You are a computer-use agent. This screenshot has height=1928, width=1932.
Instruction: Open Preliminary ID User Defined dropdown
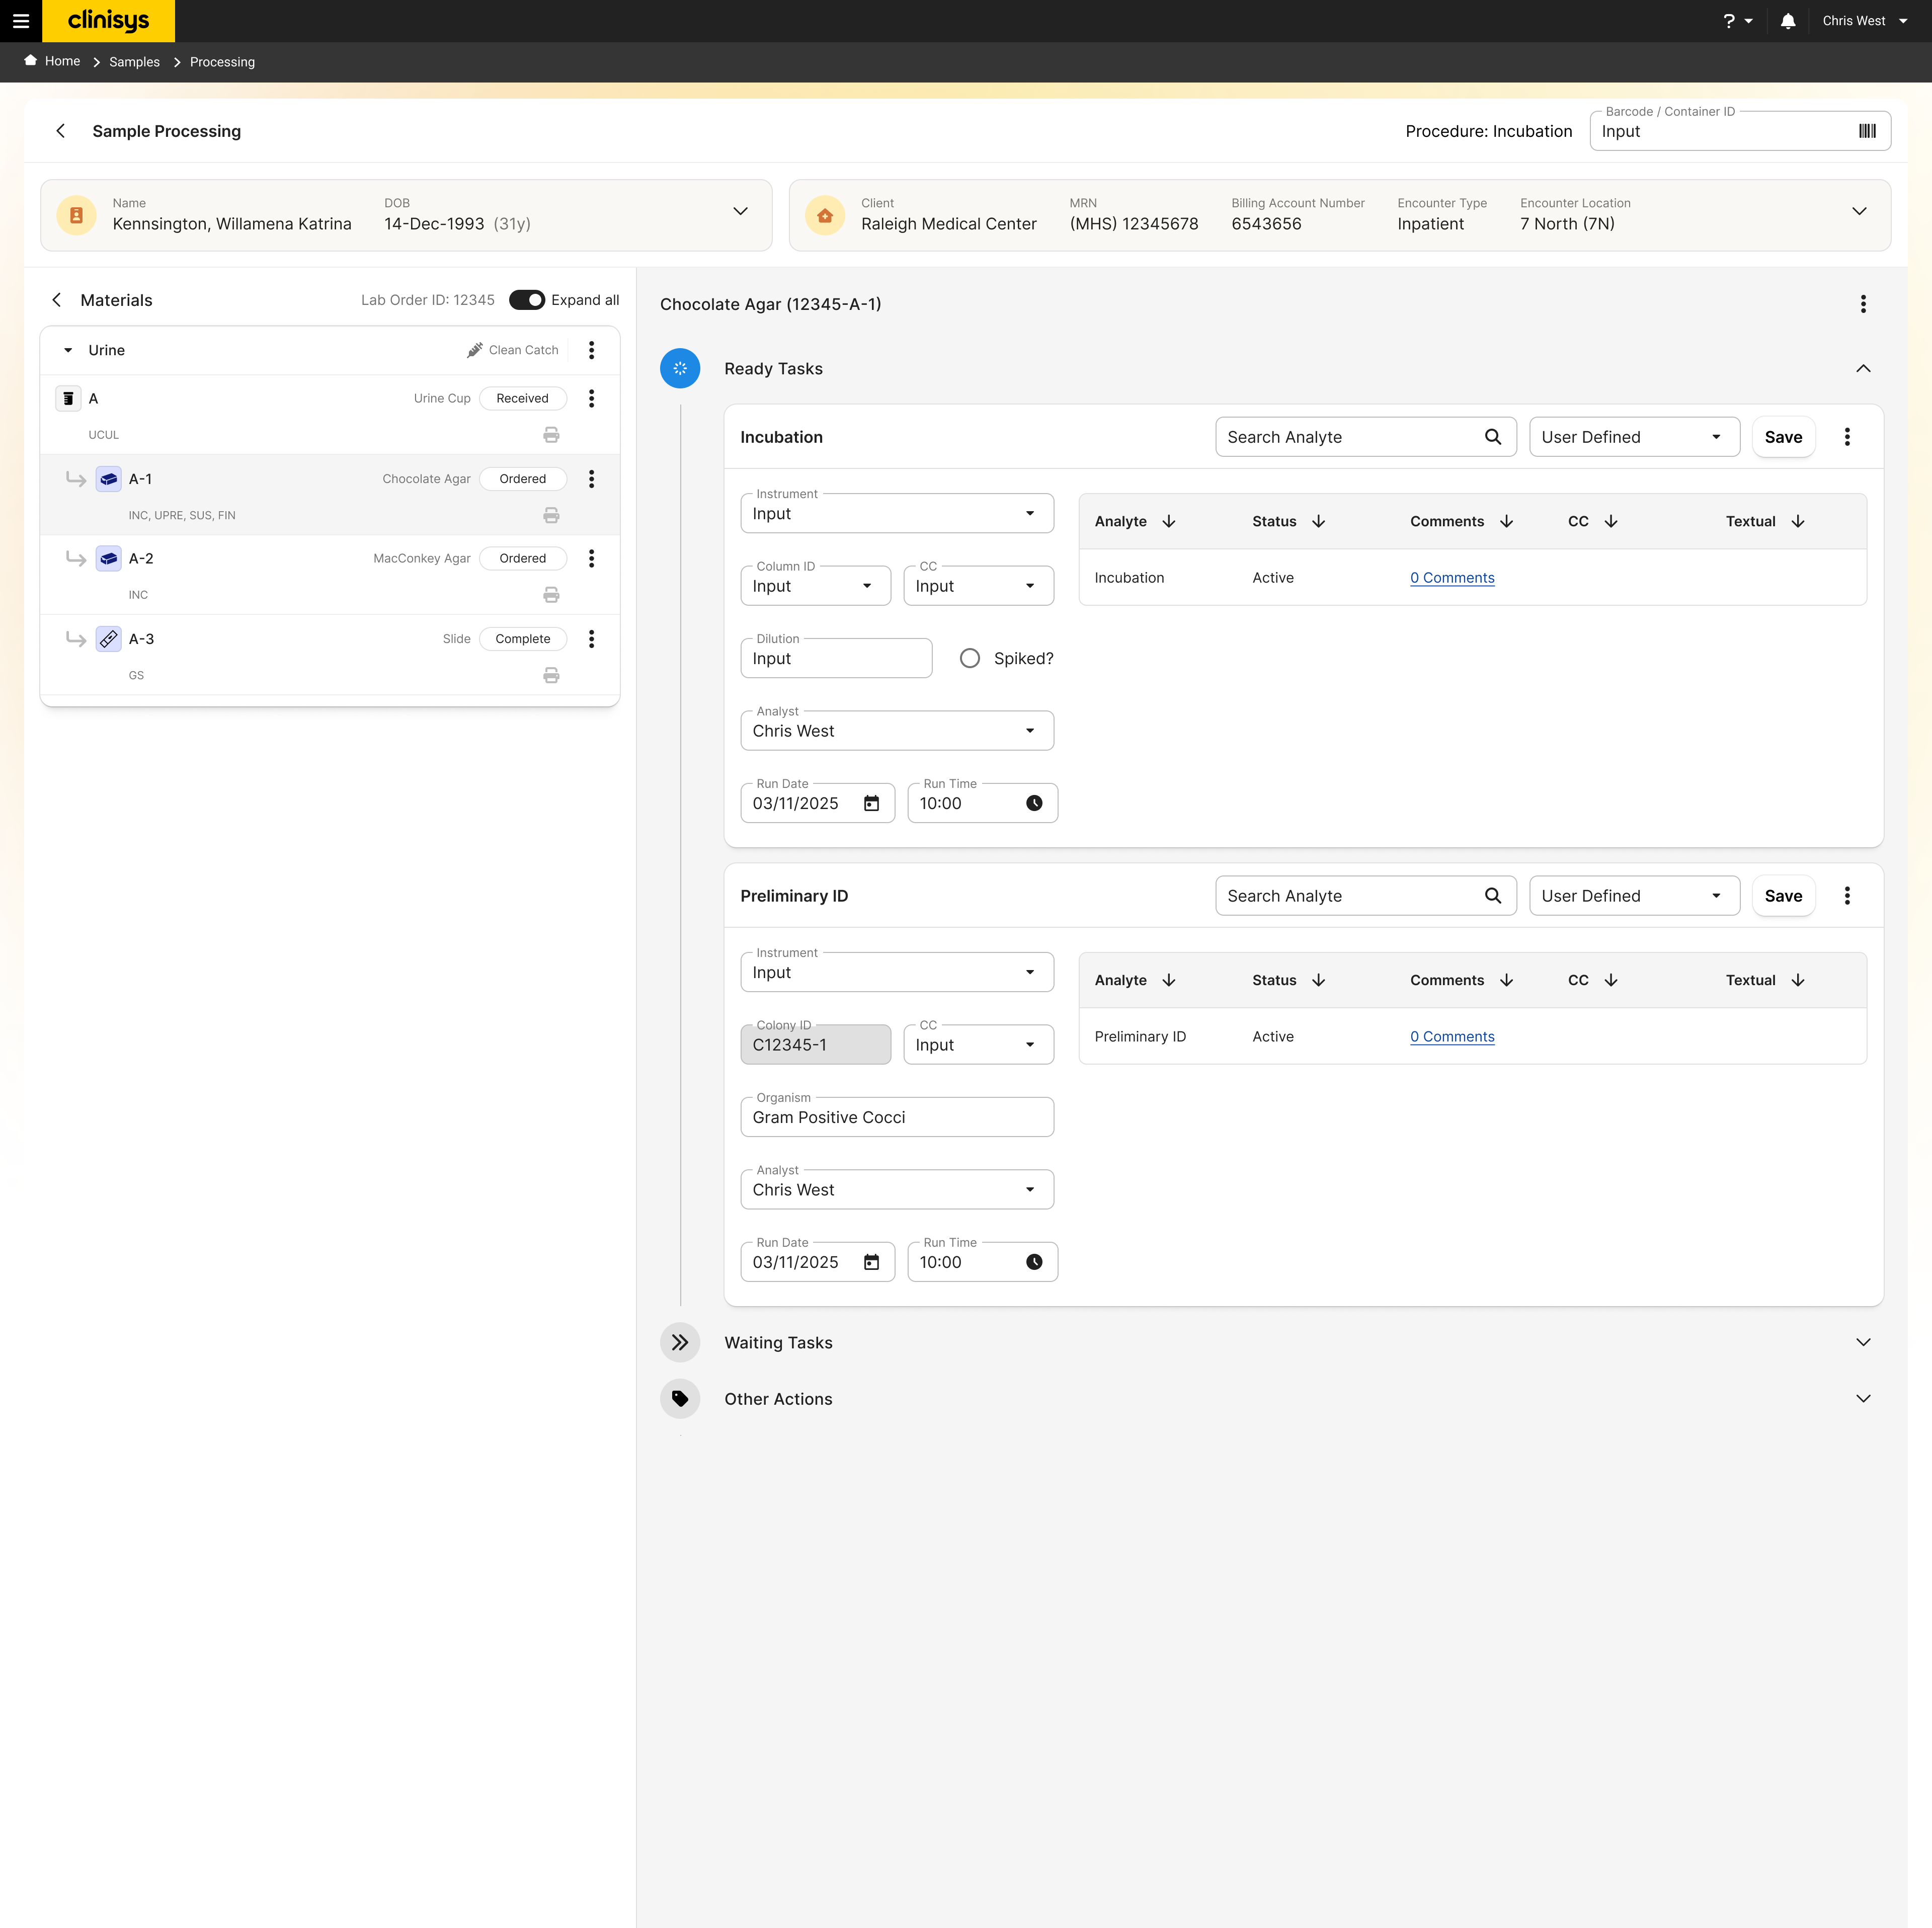[1634, 896]
